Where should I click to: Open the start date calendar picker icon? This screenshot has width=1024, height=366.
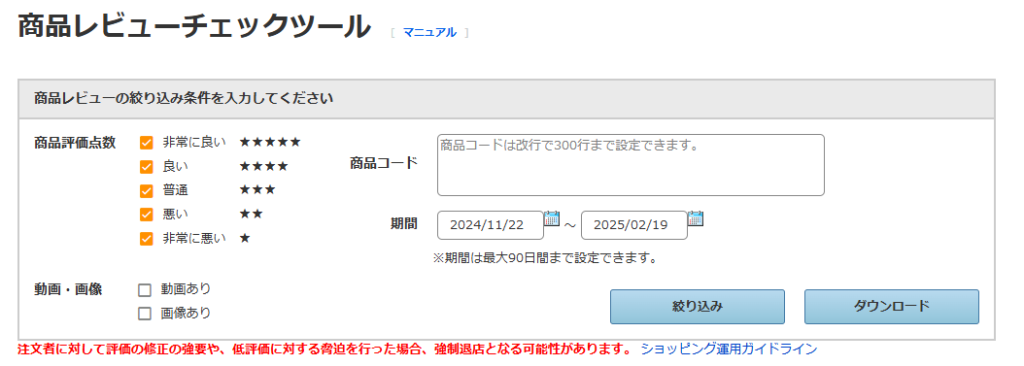coord(552,218)
